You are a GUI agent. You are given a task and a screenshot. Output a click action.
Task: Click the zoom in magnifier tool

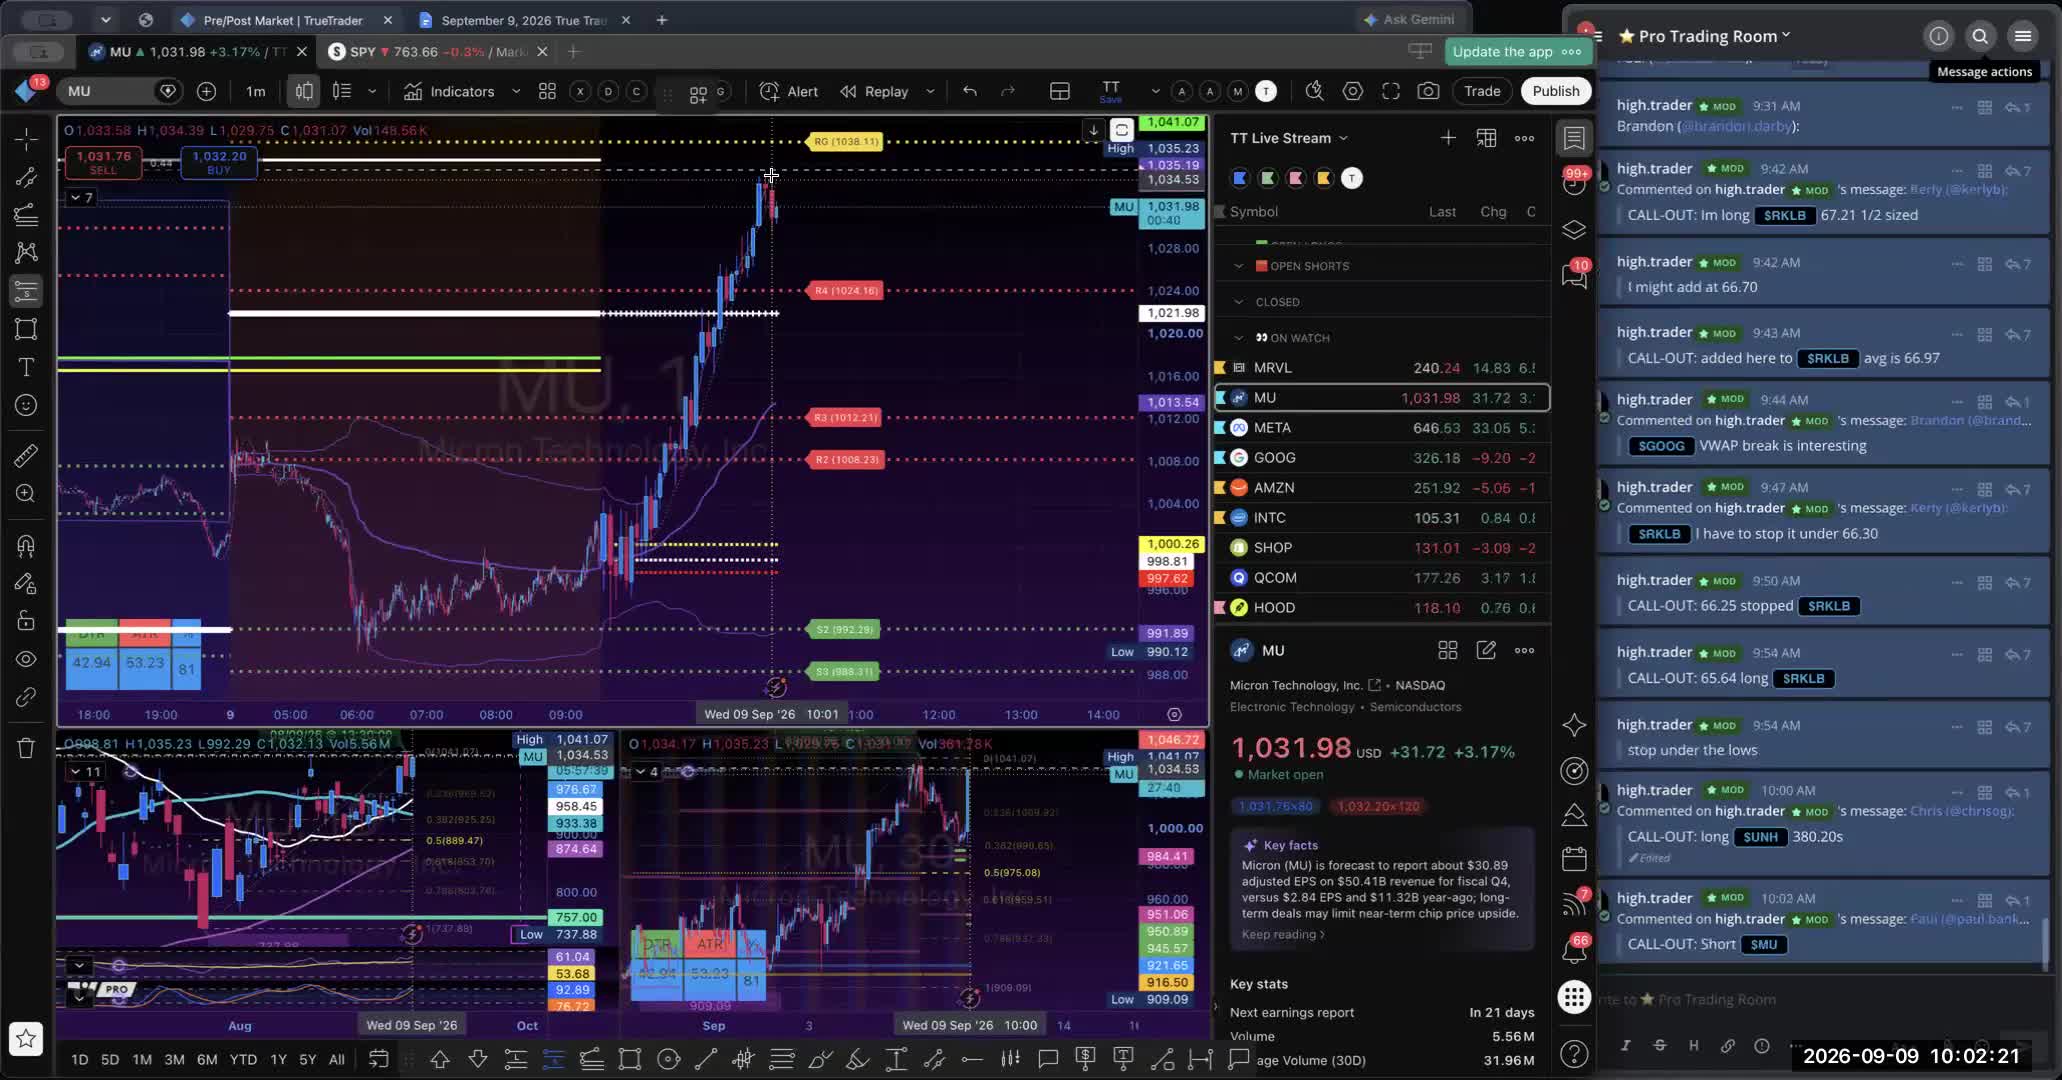pyautogui.click(x=26, y=494)
